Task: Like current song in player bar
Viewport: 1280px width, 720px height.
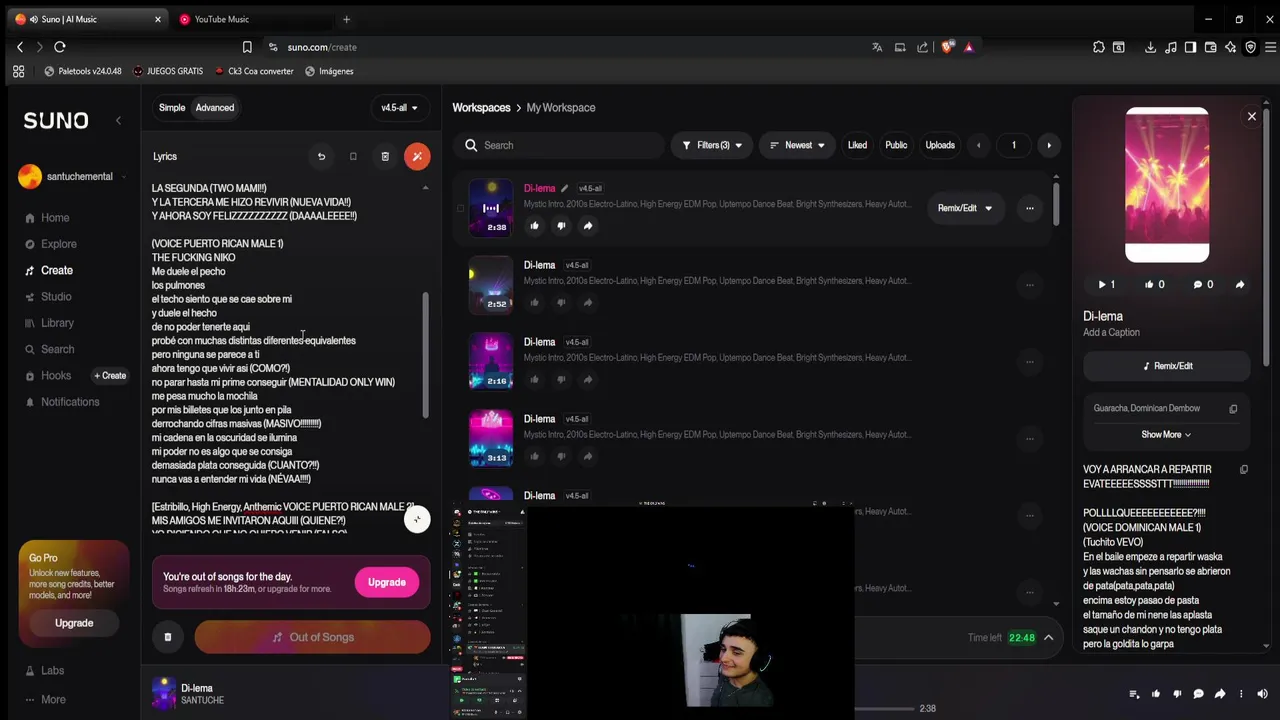Action: pyautogui.click(x=1156, y=694)
